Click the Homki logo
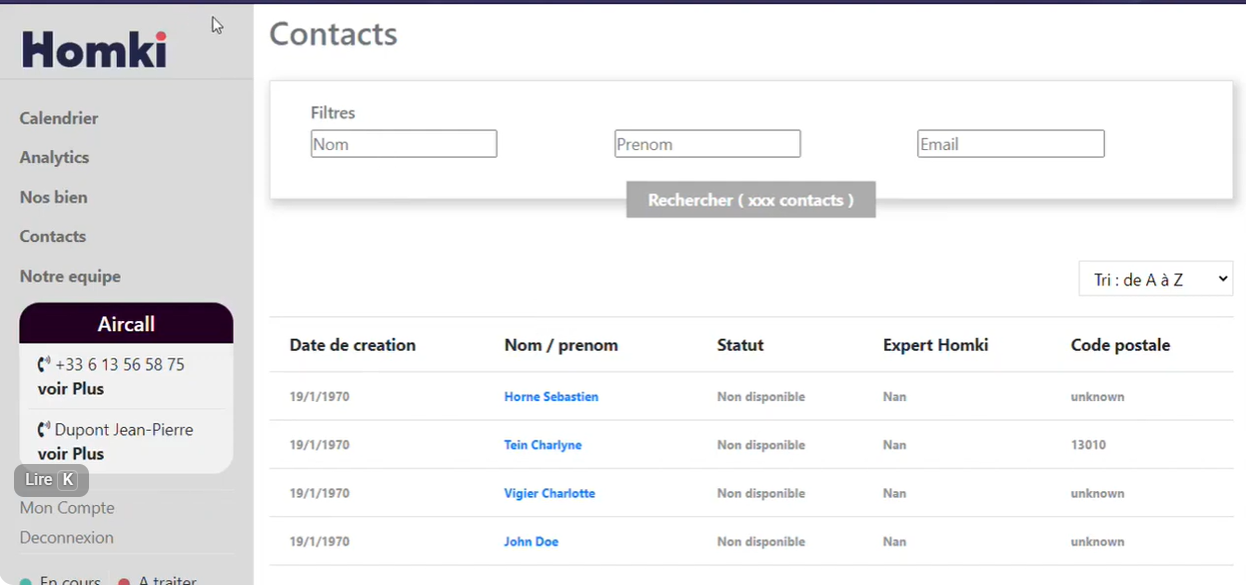 click(94, 49)
